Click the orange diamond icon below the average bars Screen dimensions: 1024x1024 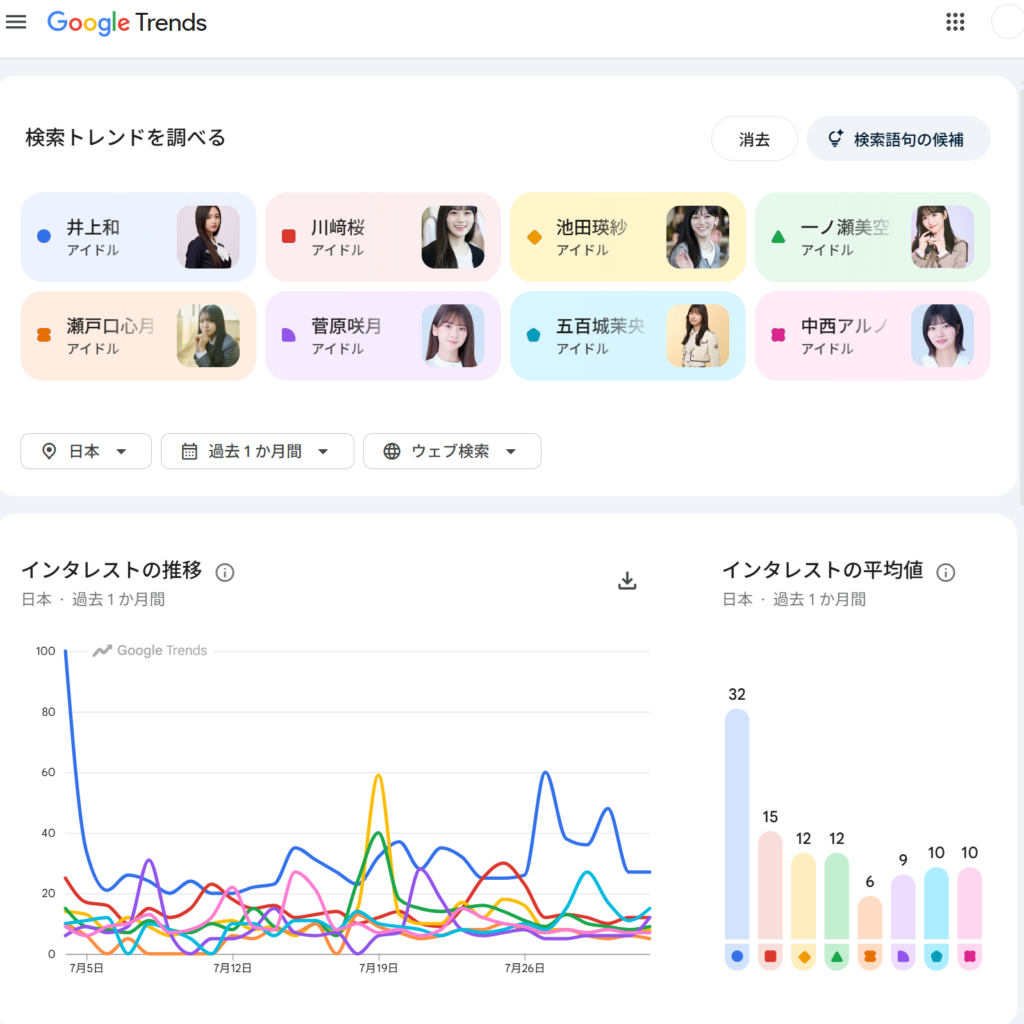[x=804, y=957]
